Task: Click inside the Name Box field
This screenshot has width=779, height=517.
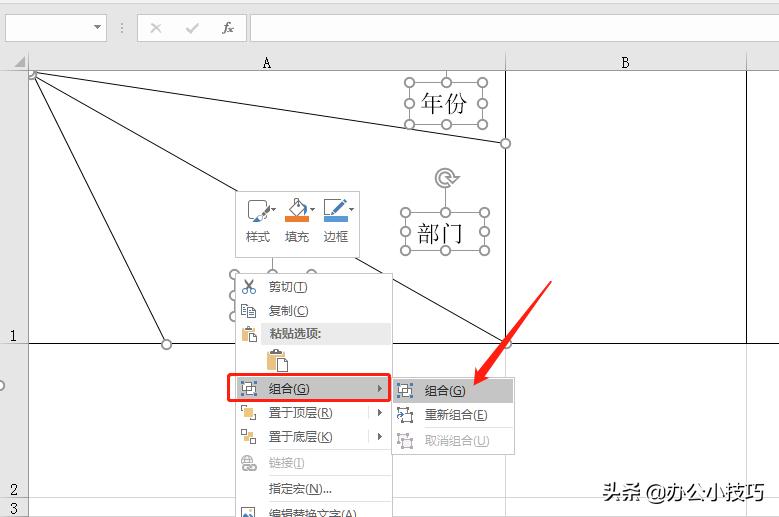Action: tap(48, 27)
